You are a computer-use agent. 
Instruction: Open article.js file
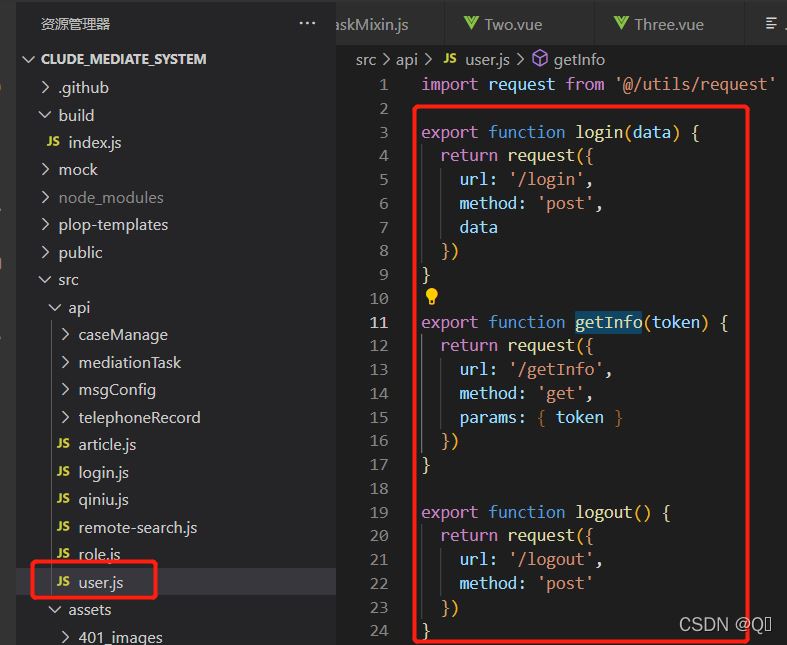click(107, 445)
